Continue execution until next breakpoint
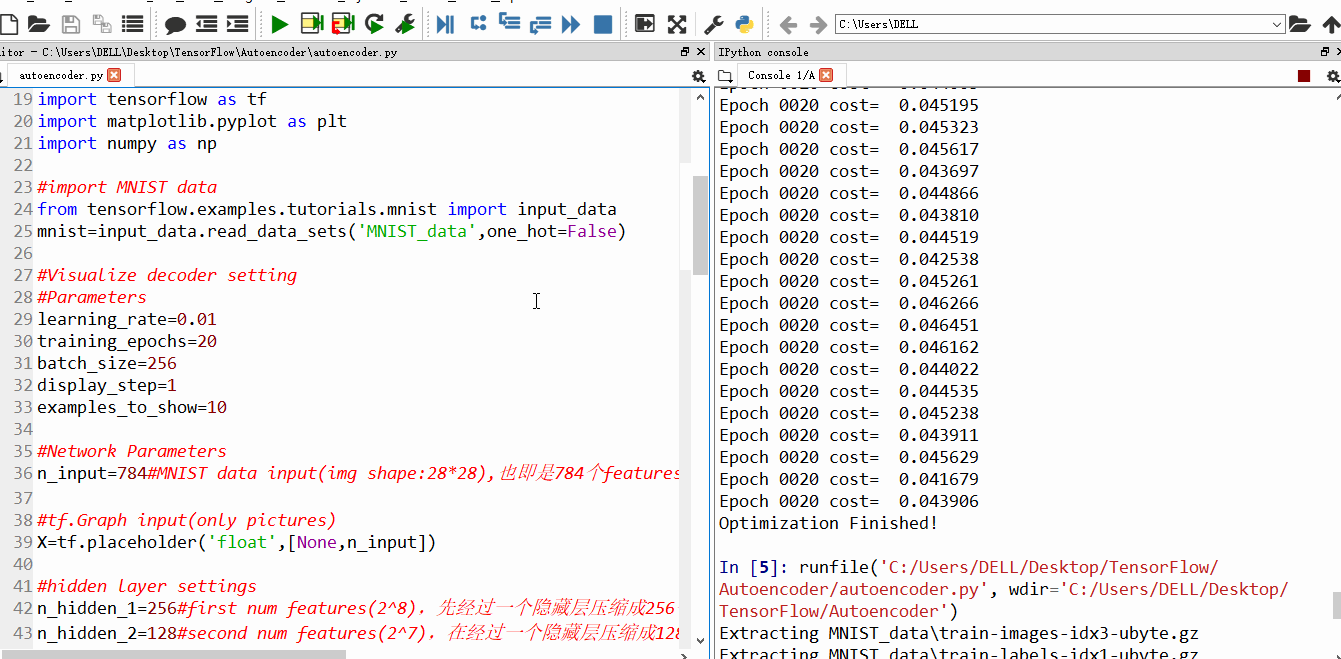 571,24
